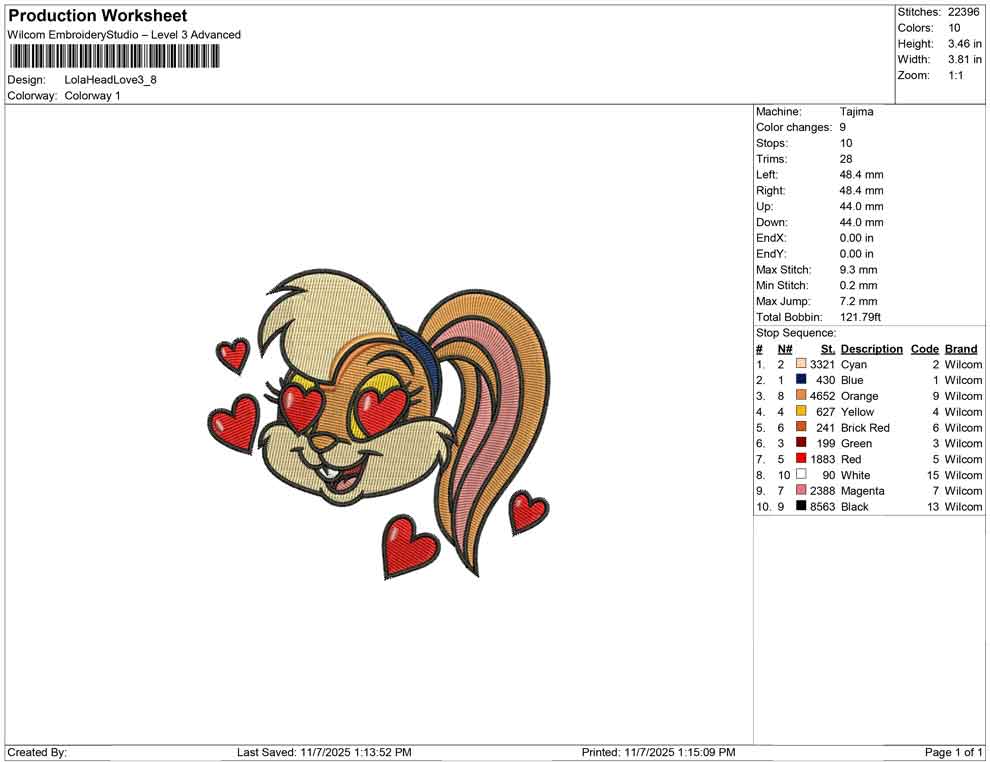Click the Zoom value '1:1'
Image resolution: width=990 pixels, height=762 pixels.
click(955, 75)
